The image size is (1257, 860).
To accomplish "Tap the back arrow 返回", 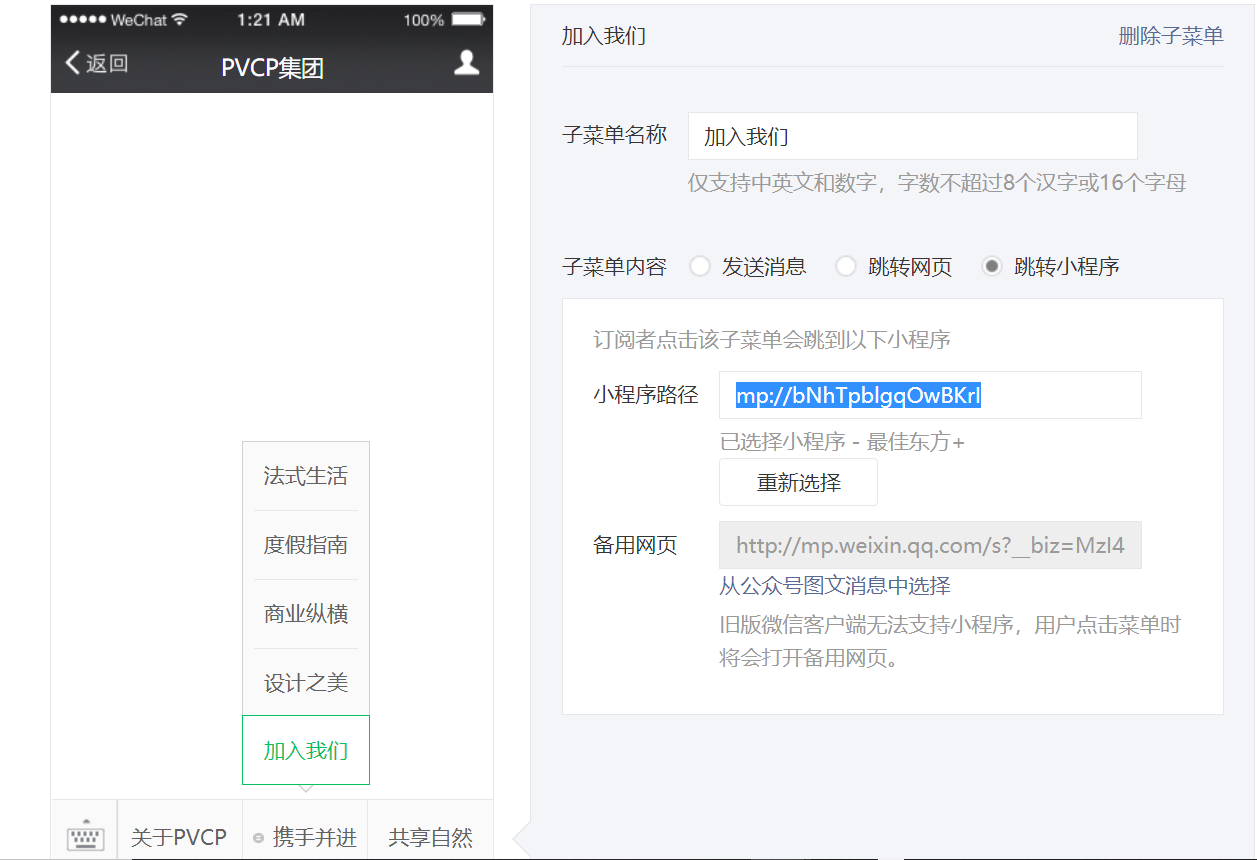I will [96, 63].
